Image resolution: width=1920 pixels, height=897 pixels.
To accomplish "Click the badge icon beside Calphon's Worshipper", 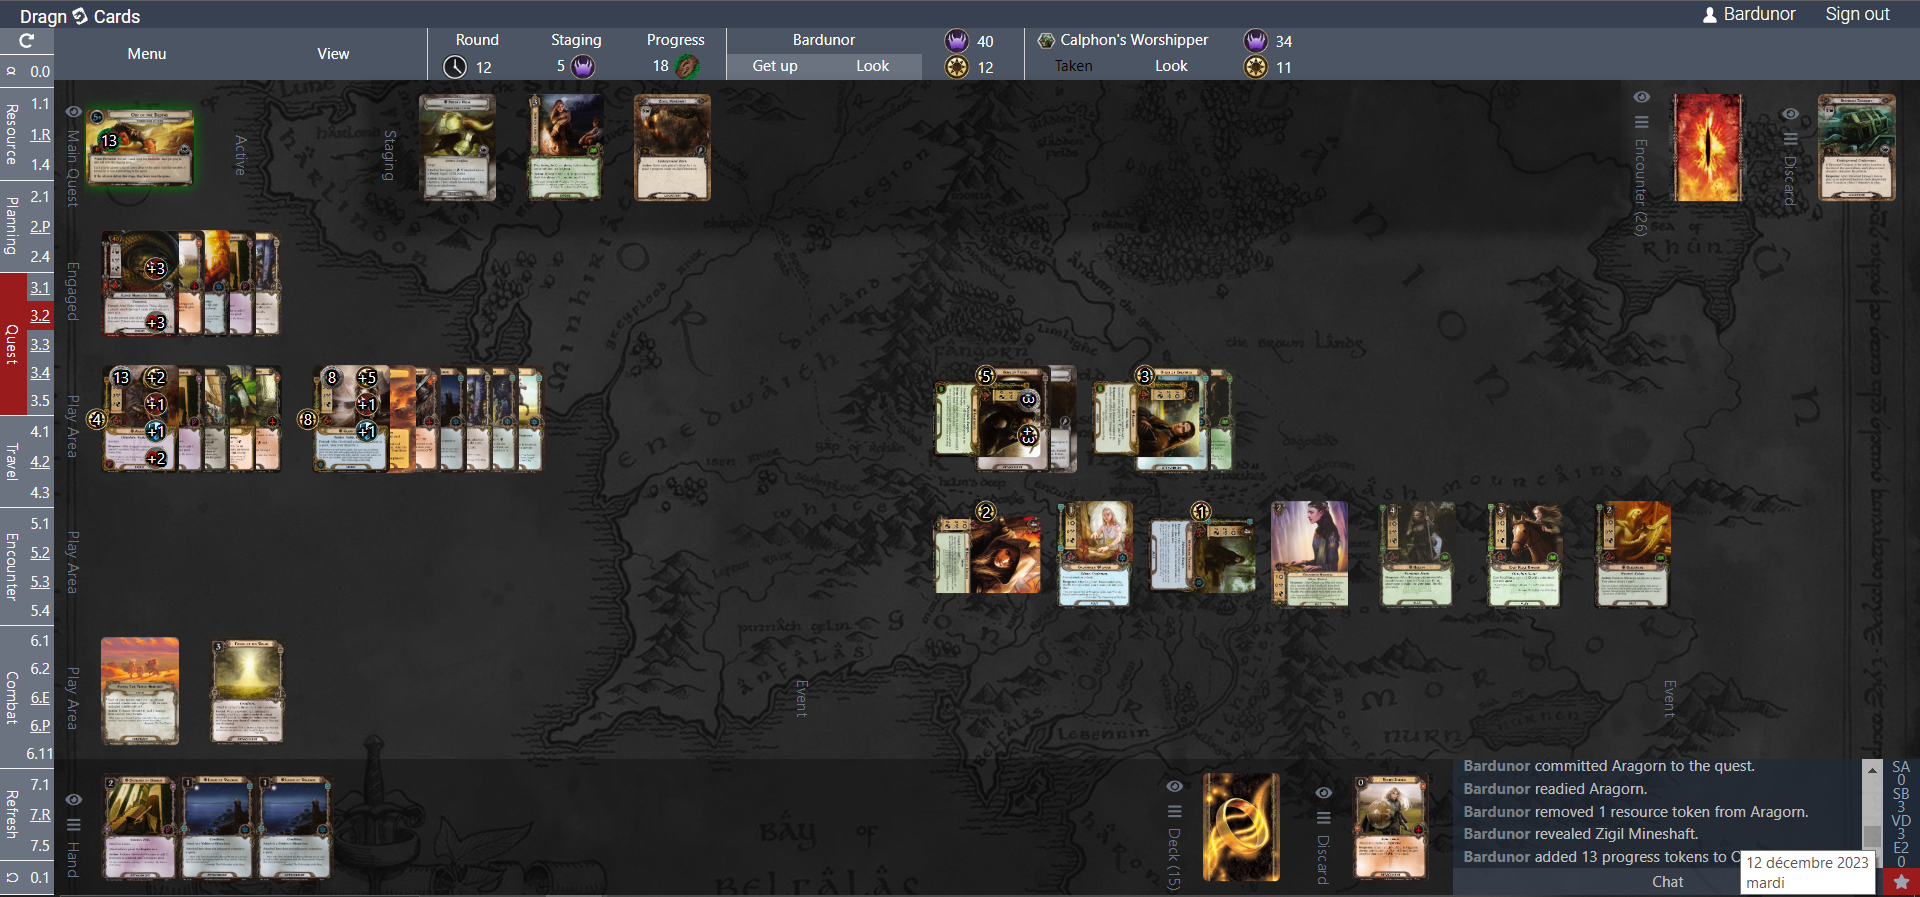I will coord(1046,40).
